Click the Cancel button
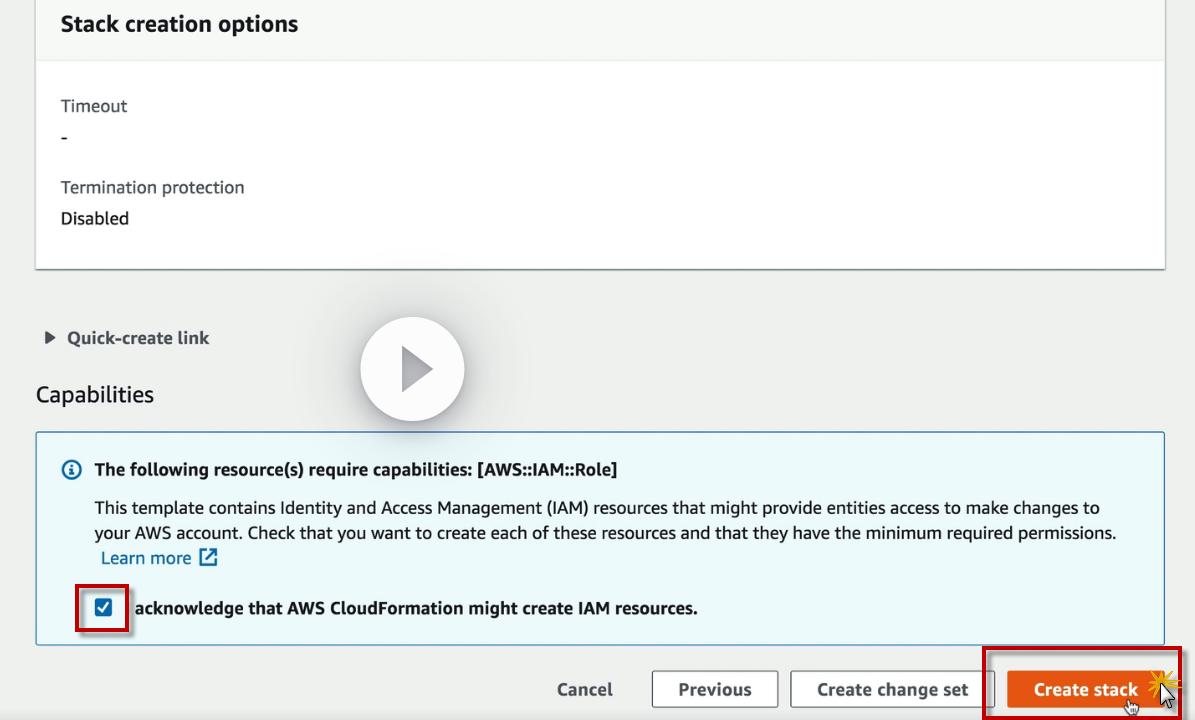The height and width of the screenshot is (720, 1195). click(x=585, y=689)
